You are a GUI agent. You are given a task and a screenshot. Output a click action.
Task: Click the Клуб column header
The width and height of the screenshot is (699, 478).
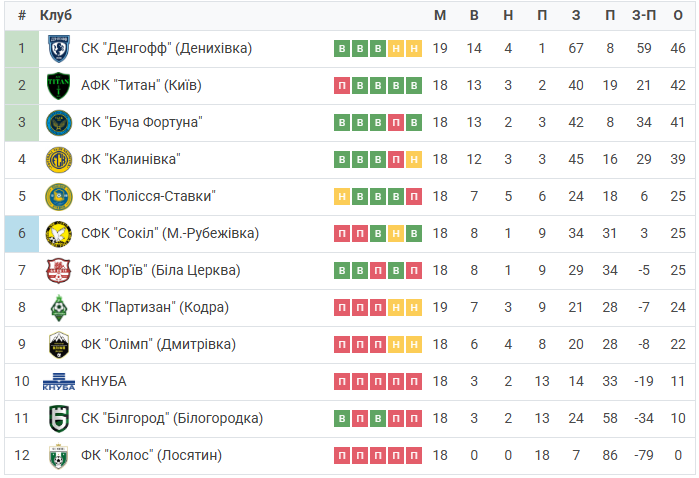[x=56, y=15]
